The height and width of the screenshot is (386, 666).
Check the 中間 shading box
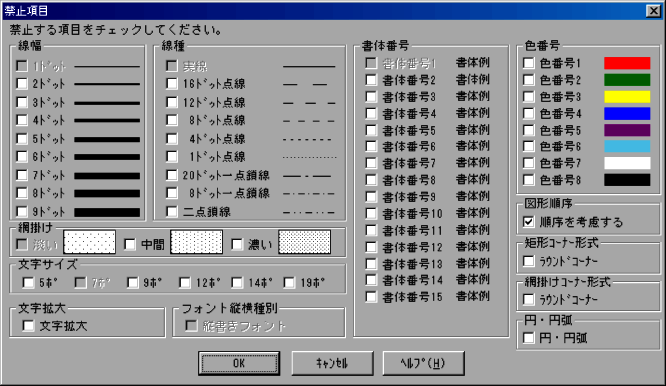[x=130, y=244]
